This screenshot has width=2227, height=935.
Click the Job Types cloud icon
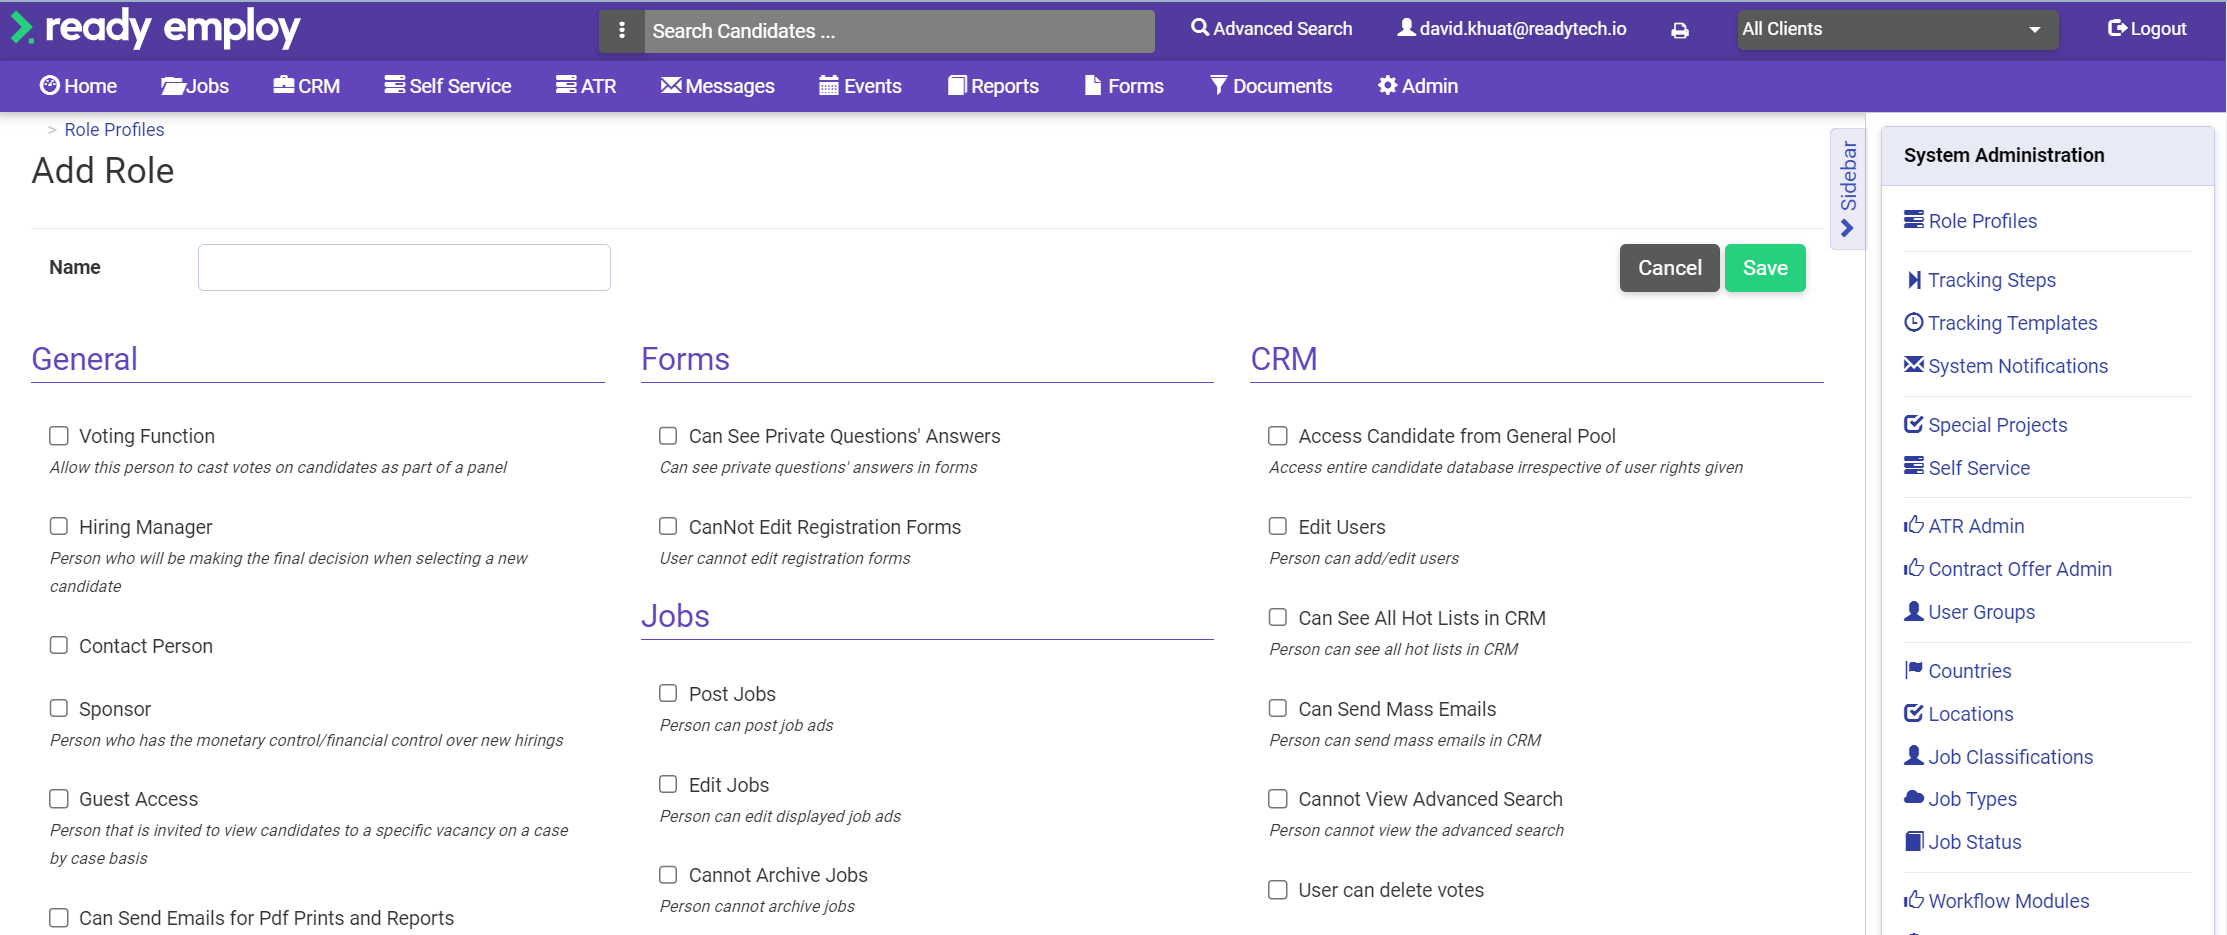tap(1913, 798)
